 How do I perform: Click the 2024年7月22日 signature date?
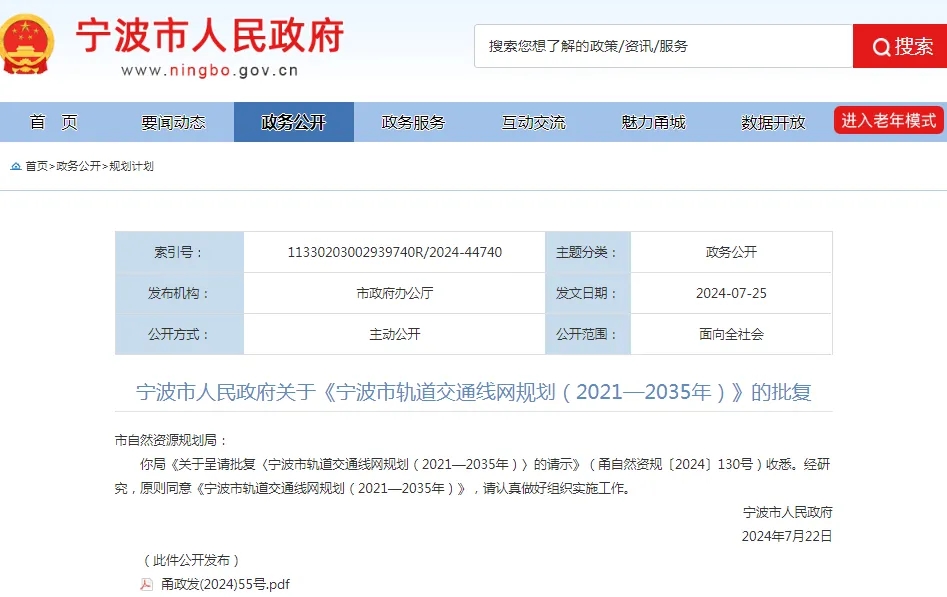coord(787,536)
